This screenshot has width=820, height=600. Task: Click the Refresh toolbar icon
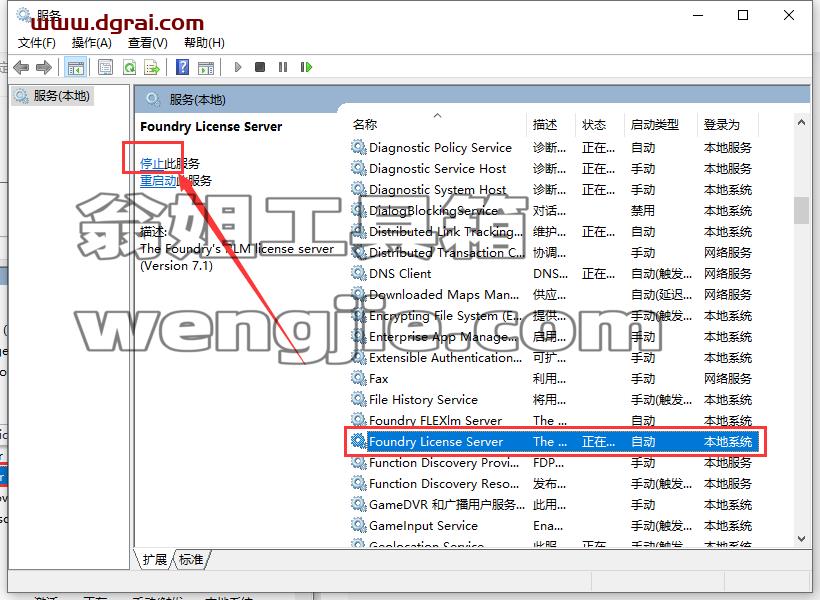click(129, 67)
